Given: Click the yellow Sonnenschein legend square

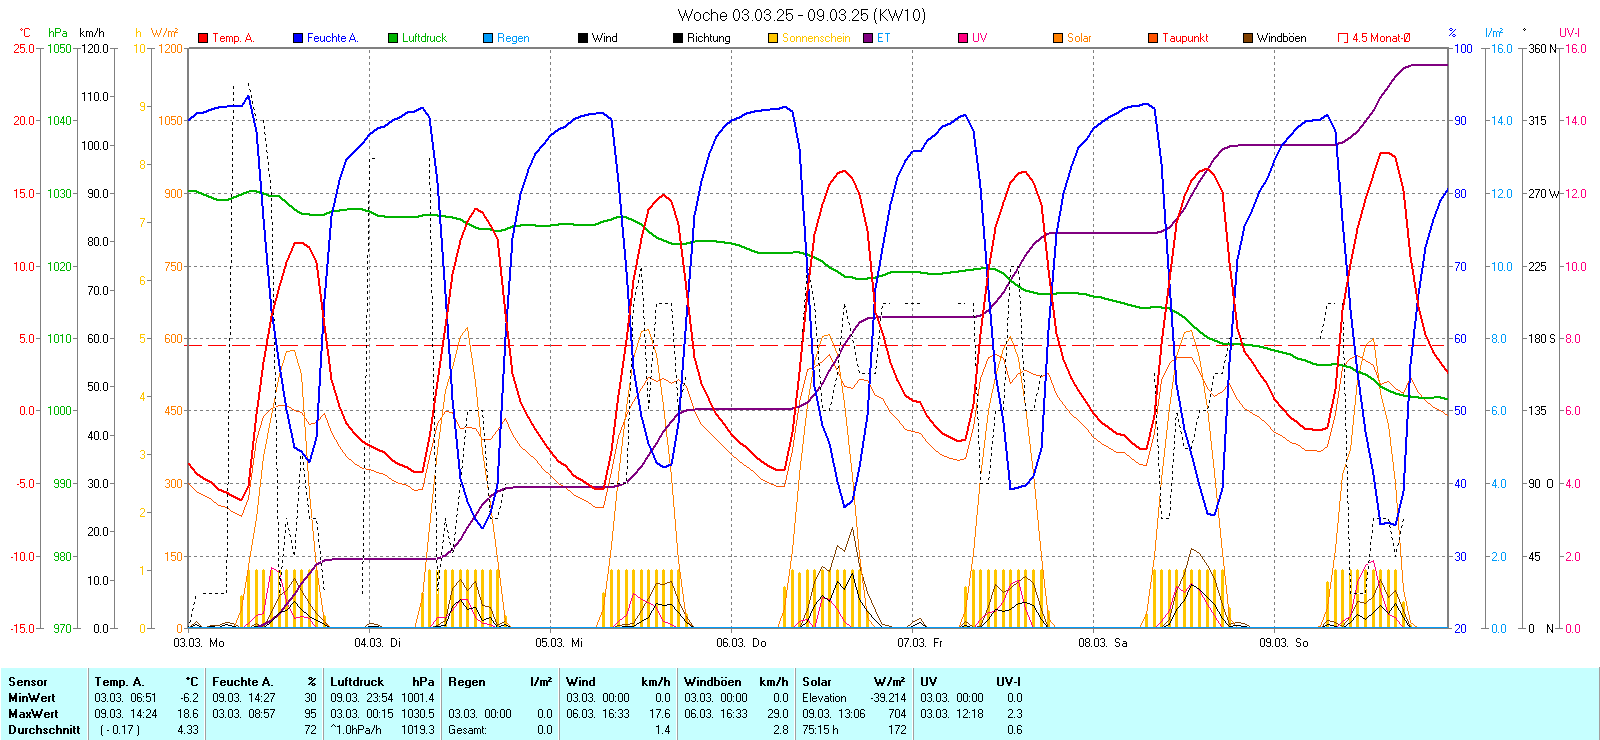Looking at the screenshot, I should (x=773, y=38).
